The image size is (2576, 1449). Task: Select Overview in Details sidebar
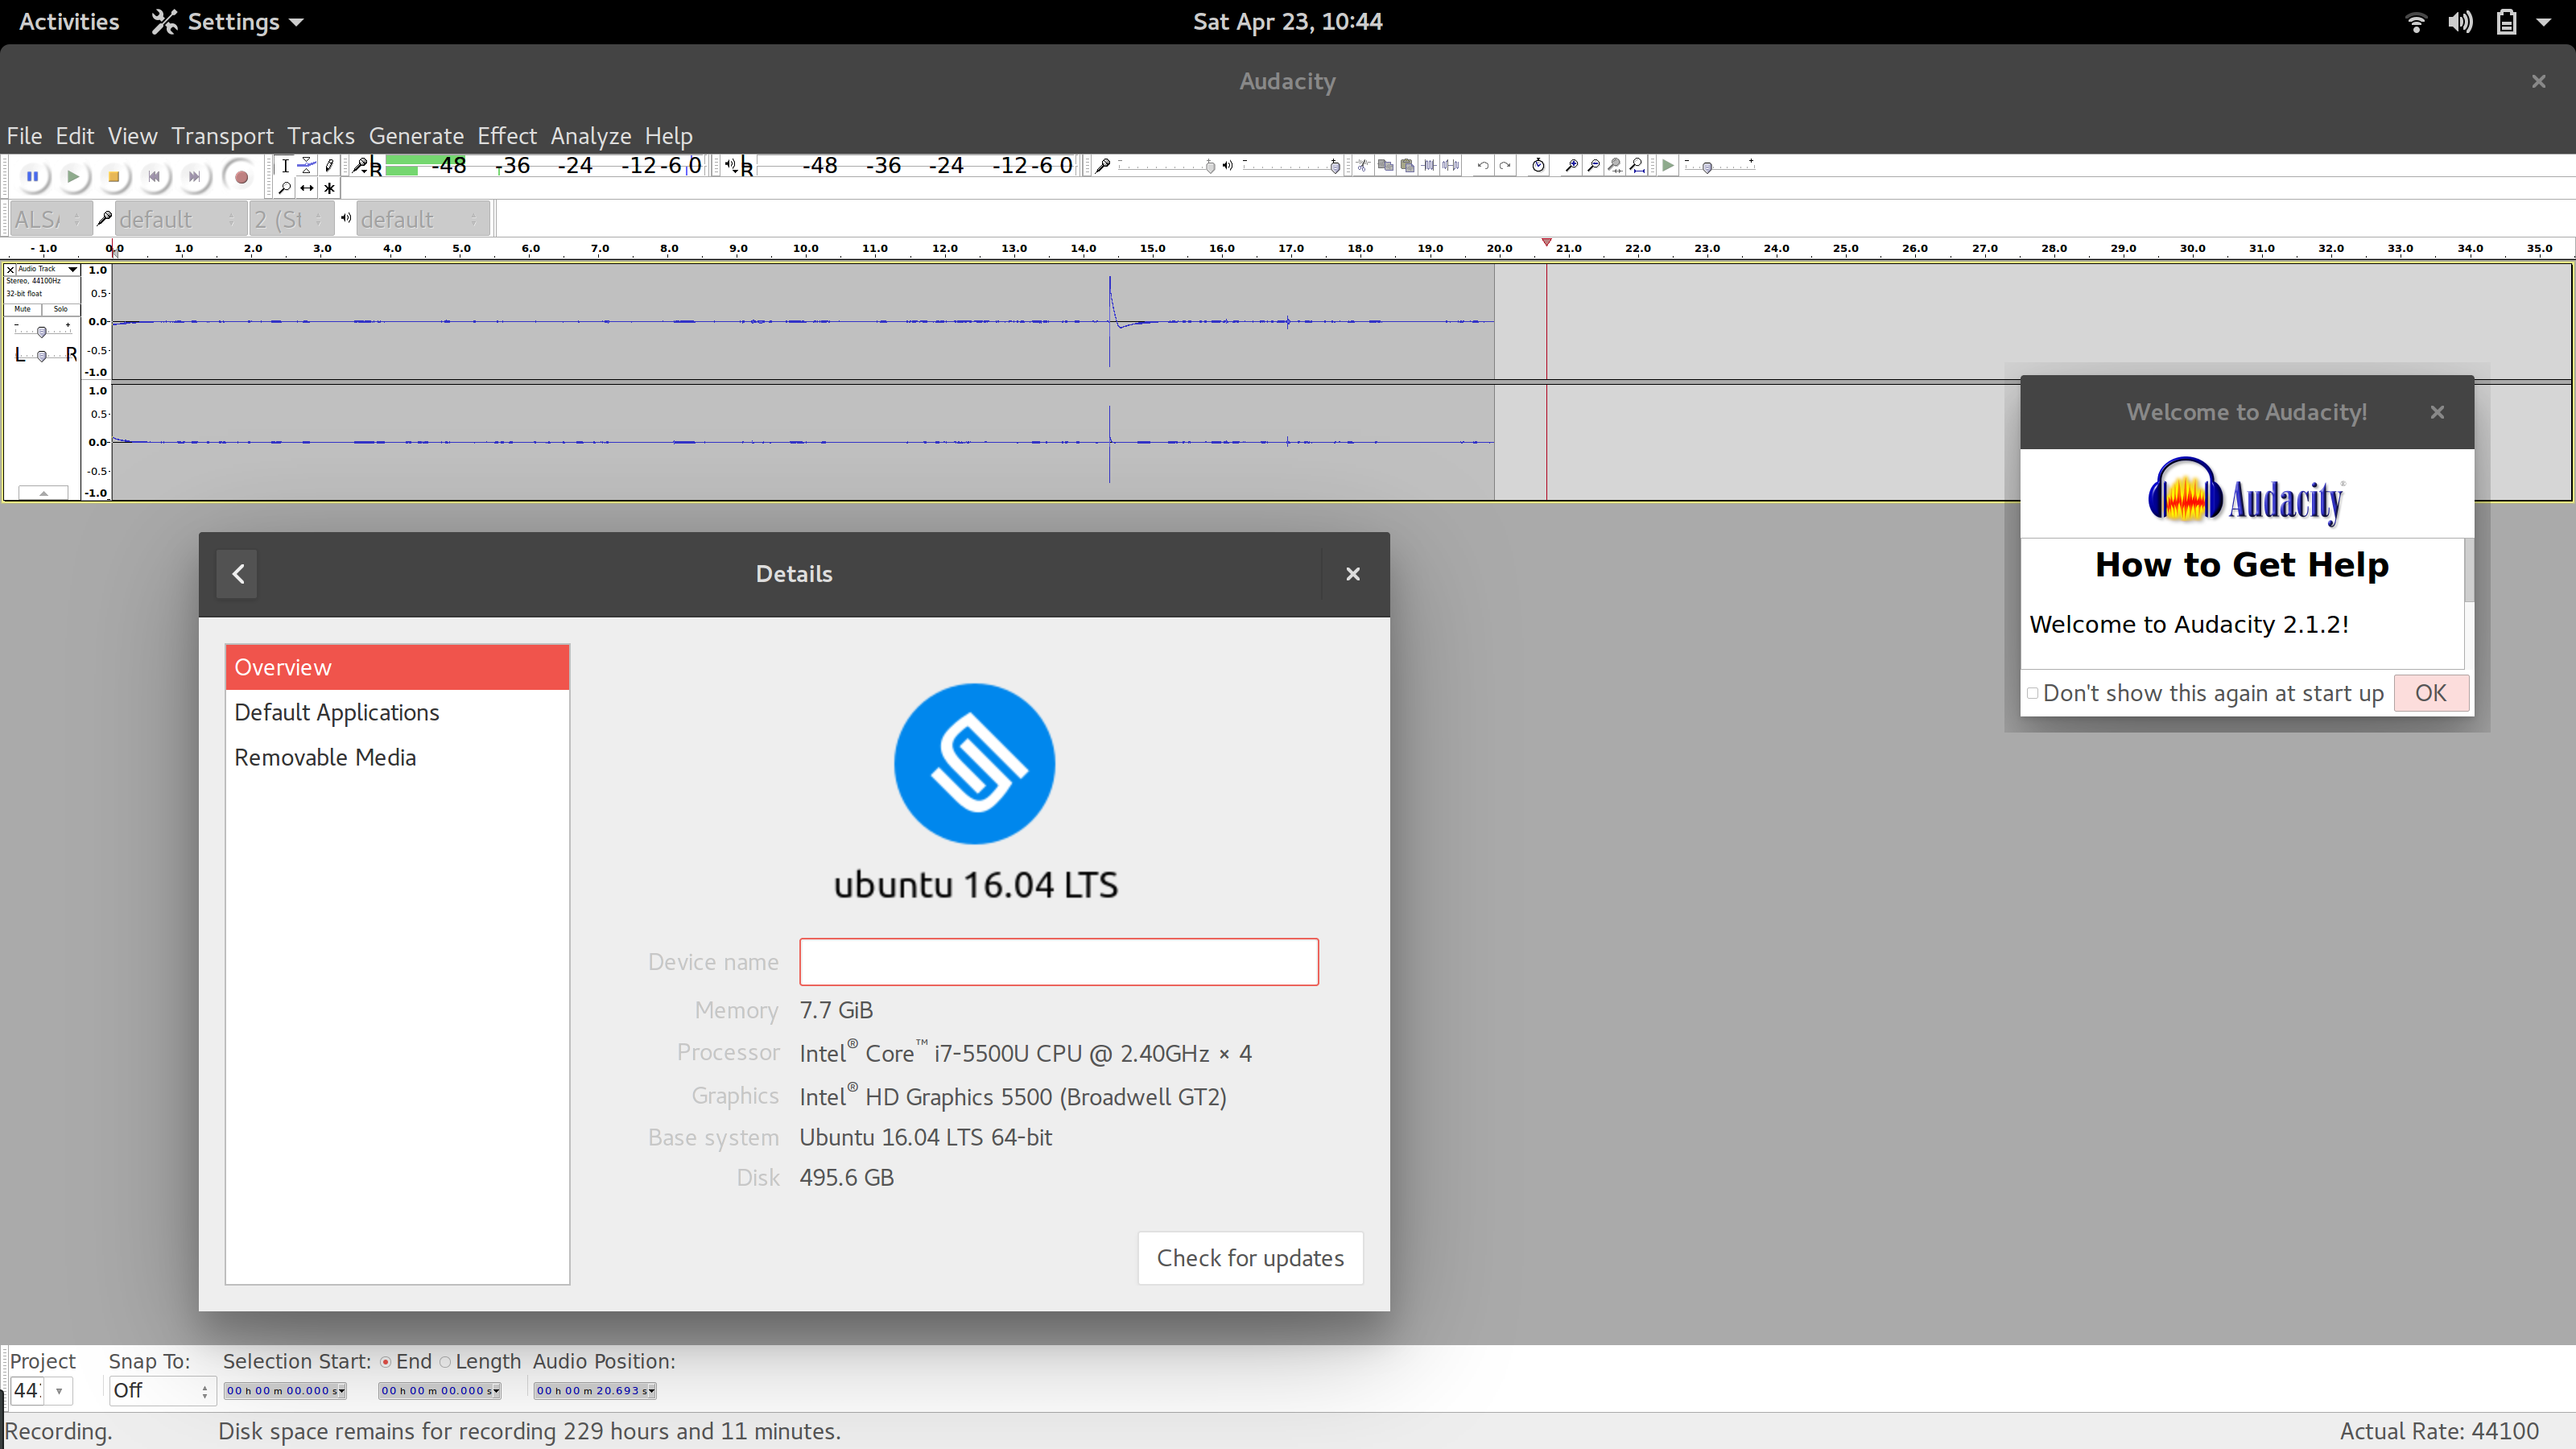pos(397,667)
